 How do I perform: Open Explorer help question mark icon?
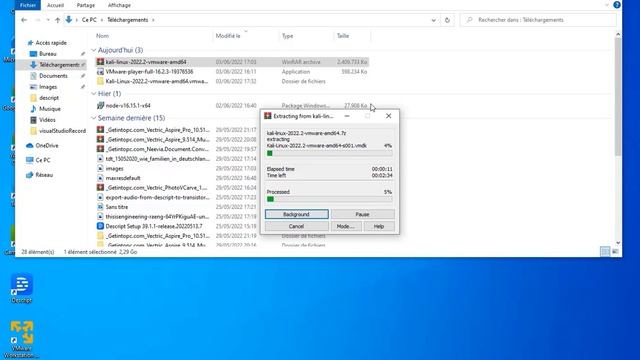[617, 5]
